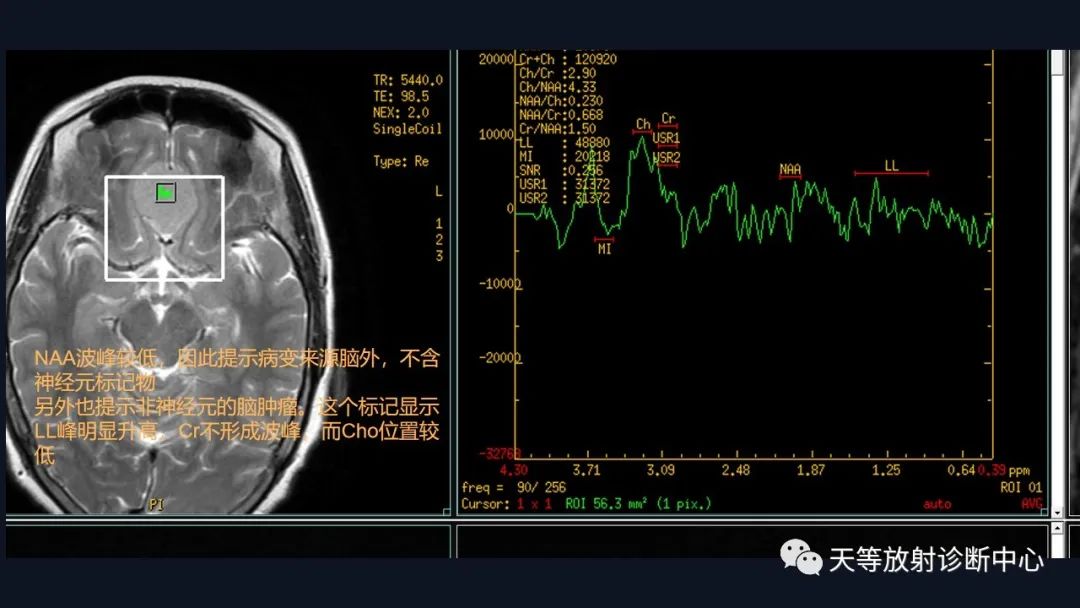Screen dimensions: 1080x608
Task: Click the 'Cursor: 1 x 1' readout
Action: tap(507, 504)
